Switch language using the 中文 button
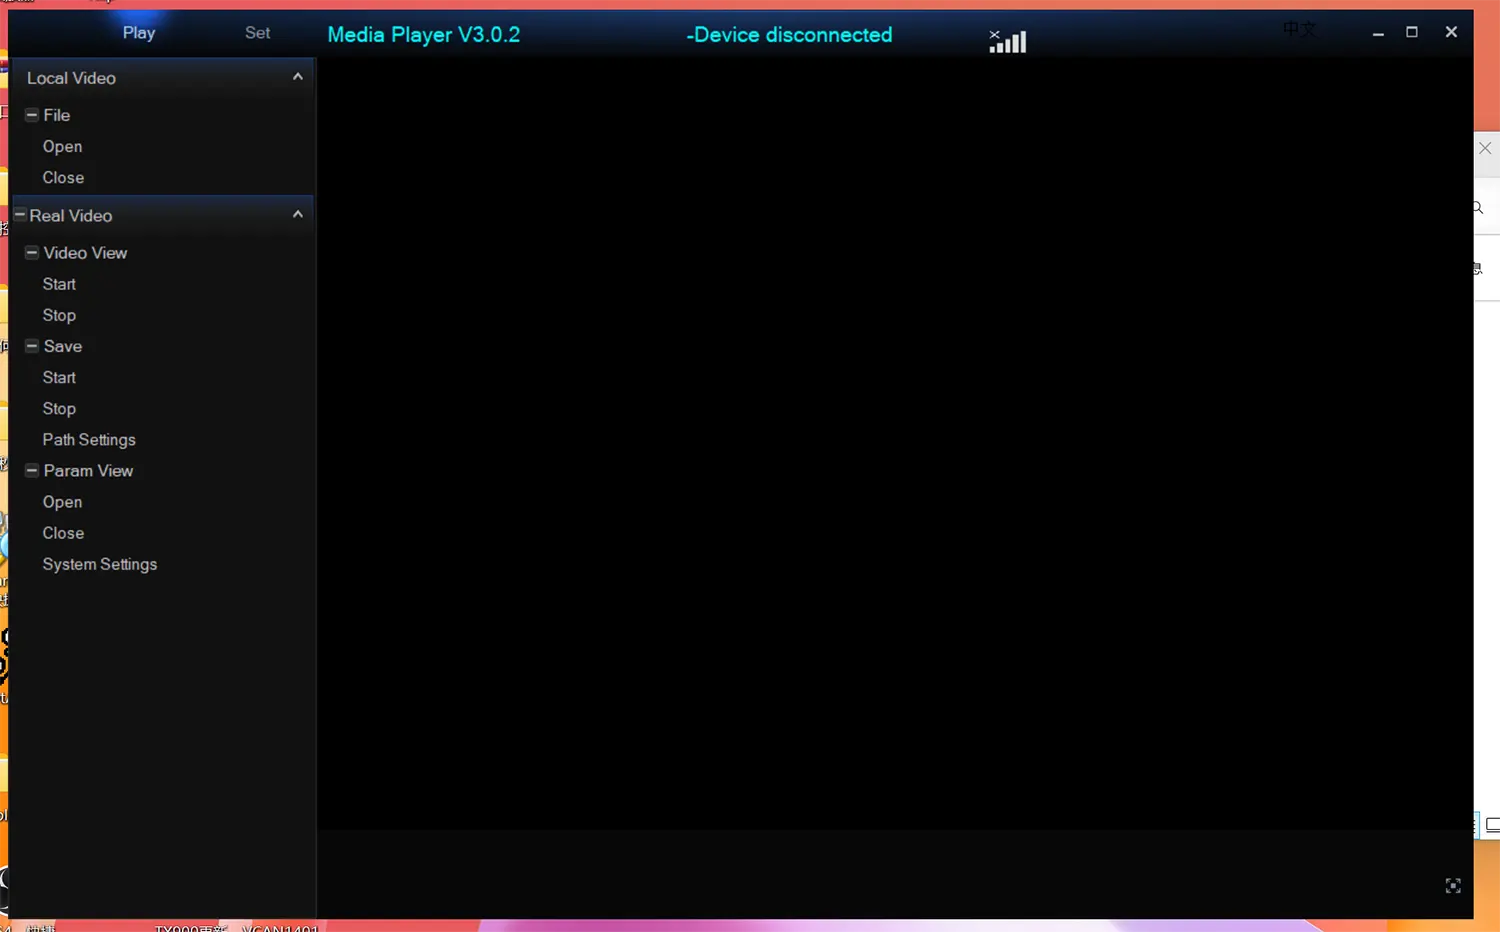The width and height of the screenshot is (1500, 932). [1299, 29]
